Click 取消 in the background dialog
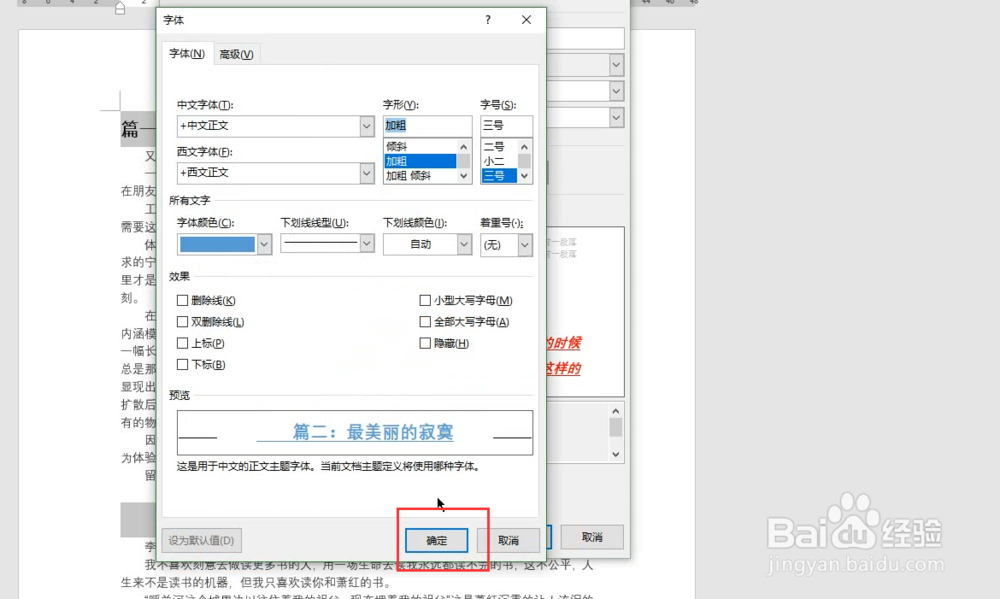Screen dimensions: 1000x599 pyautogui.click(x=592, y=537)
